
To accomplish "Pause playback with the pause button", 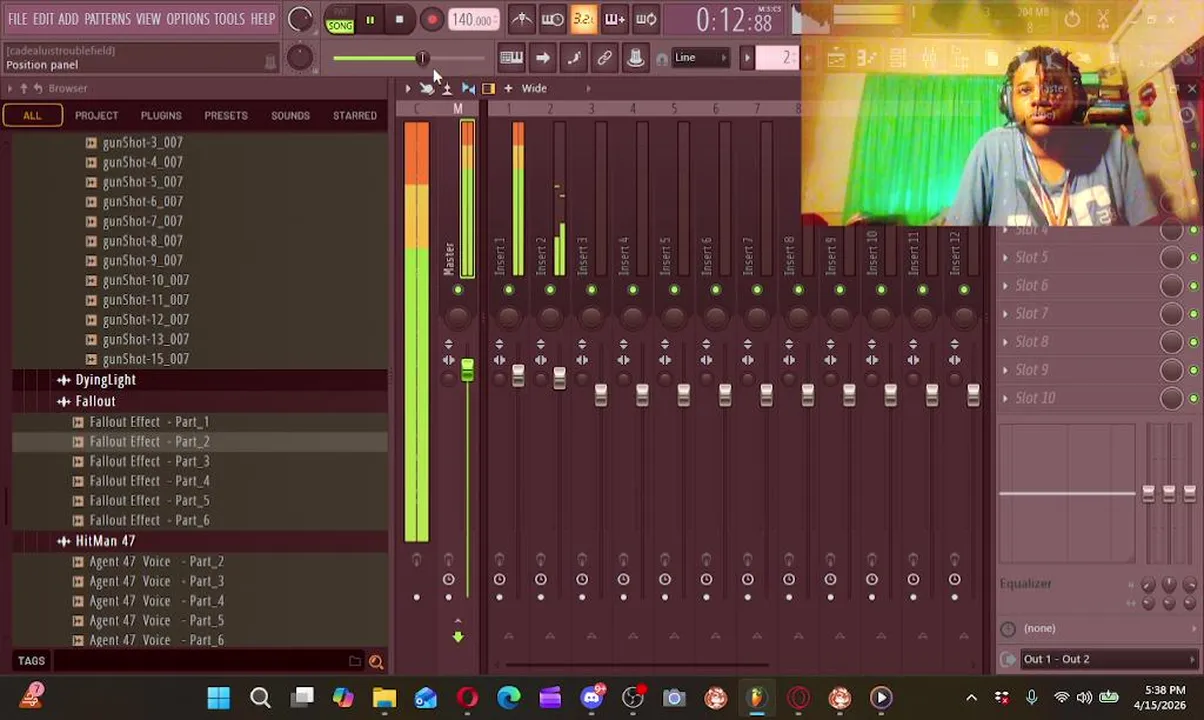I will tap(370, 20).
